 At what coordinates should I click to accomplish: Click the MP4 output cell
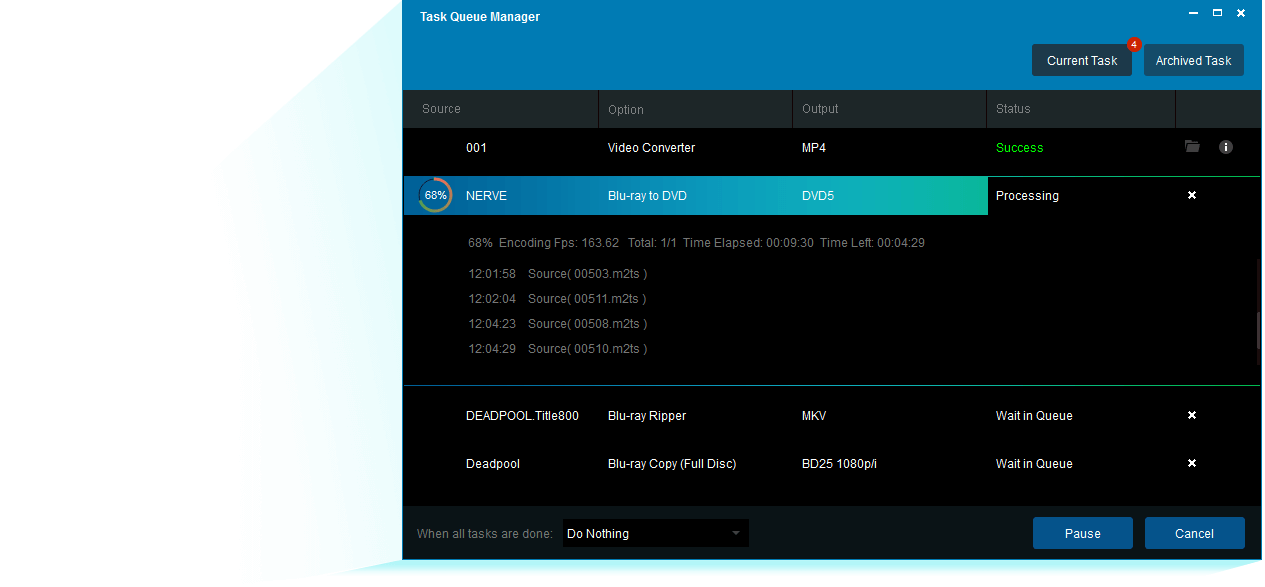coord(813,148)
